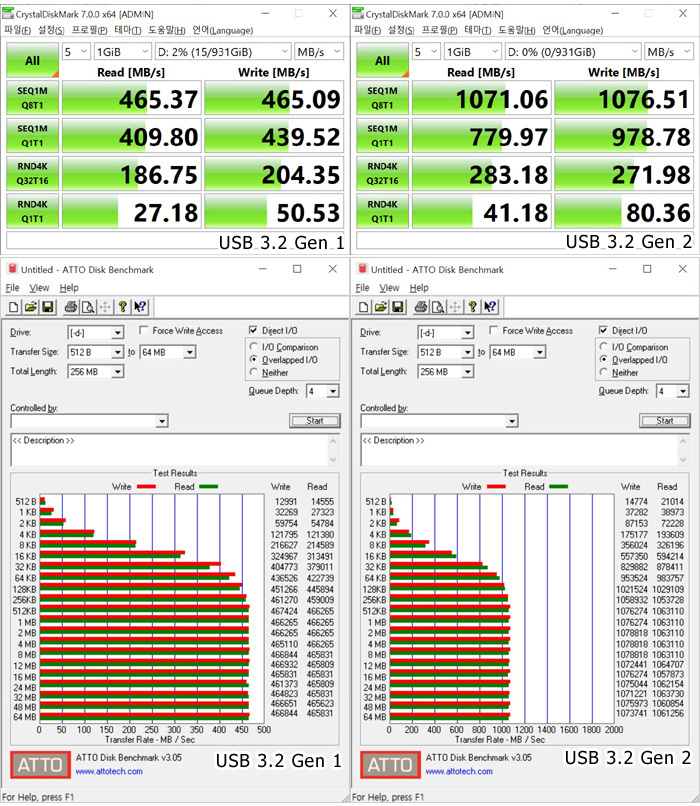Click green All button in left CrystalDiskMark
The height and width of the screenshot is (806, 700).
[x=32, y=61]
